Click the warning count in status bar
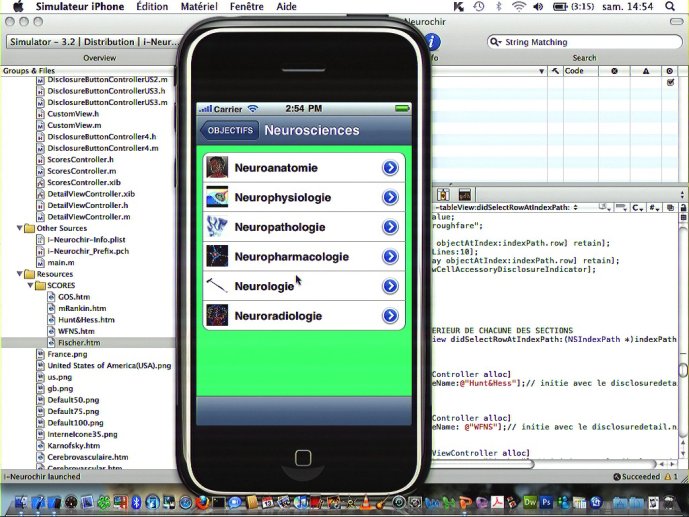This screenshot has height=517, width=689. click(x=671, y=477)
